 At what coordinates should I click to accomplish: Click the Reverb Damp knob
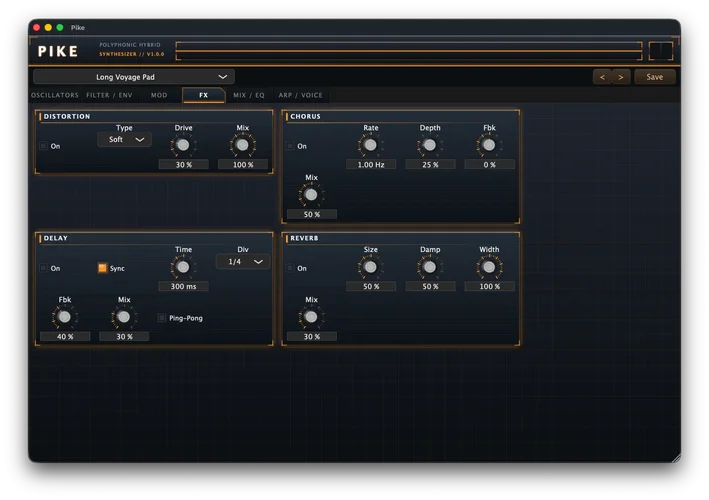430,267
